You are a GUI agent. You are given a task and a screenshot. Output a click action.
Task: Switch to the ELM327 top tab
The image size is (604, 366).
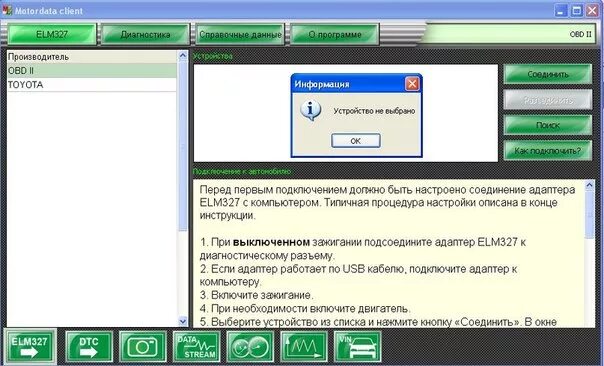52,34
